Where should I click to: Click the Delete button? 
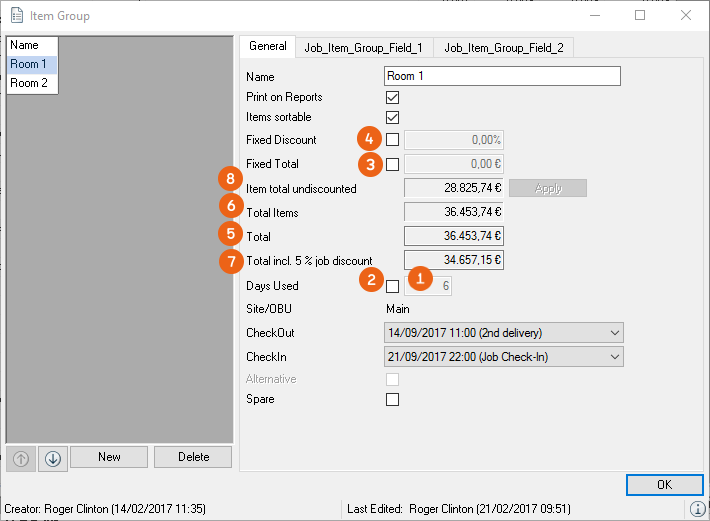(x=193, y=457)
